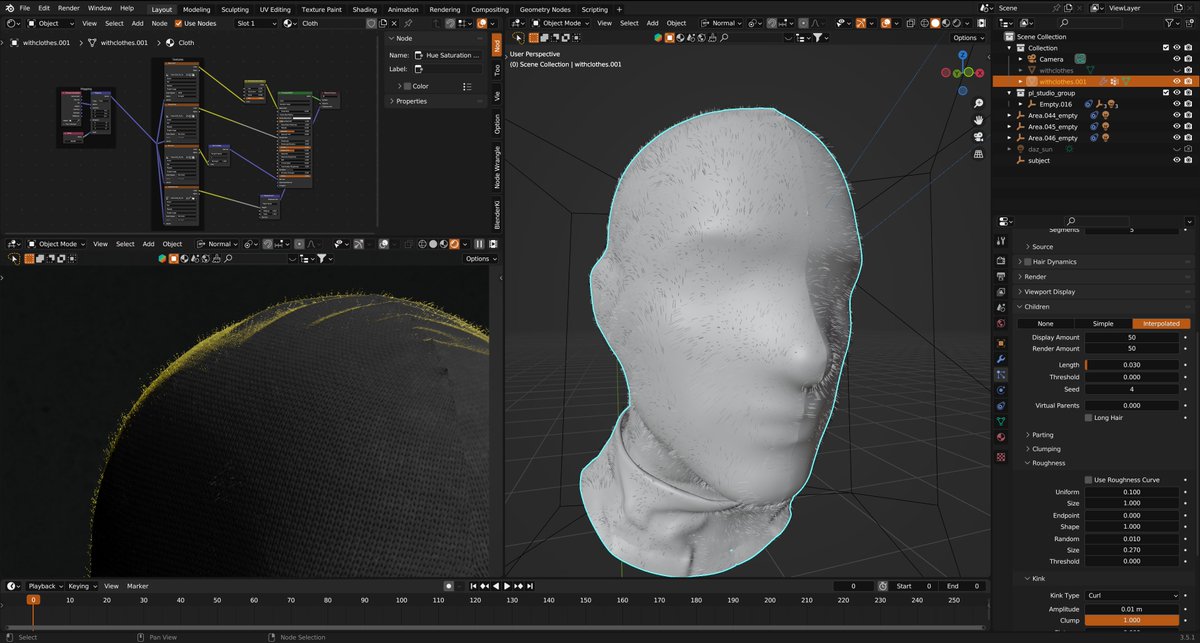Viewport: 1200px width, 643px height.
Task: Open the Material properties tab
Action: (x=1001, y=437)
